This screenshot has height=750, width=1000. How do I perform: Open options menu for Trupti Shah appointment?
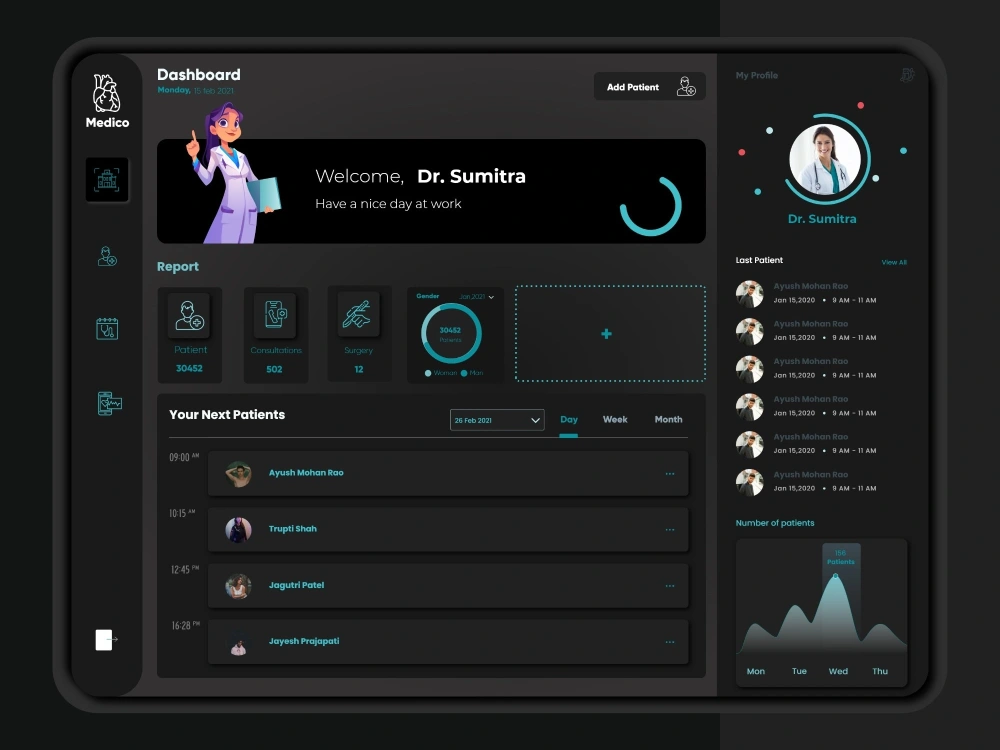(x=670, y=530)
